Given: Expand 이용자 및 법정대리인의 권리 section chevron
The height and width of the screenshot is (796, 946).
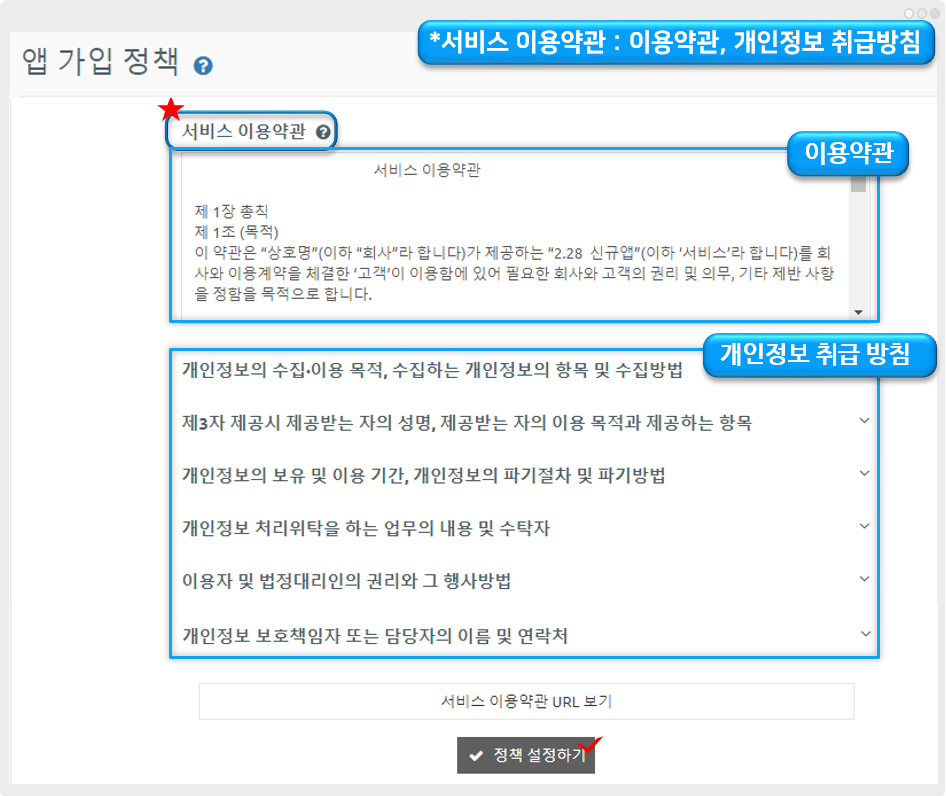Looking at the screenshot, I should coord(864,580).
